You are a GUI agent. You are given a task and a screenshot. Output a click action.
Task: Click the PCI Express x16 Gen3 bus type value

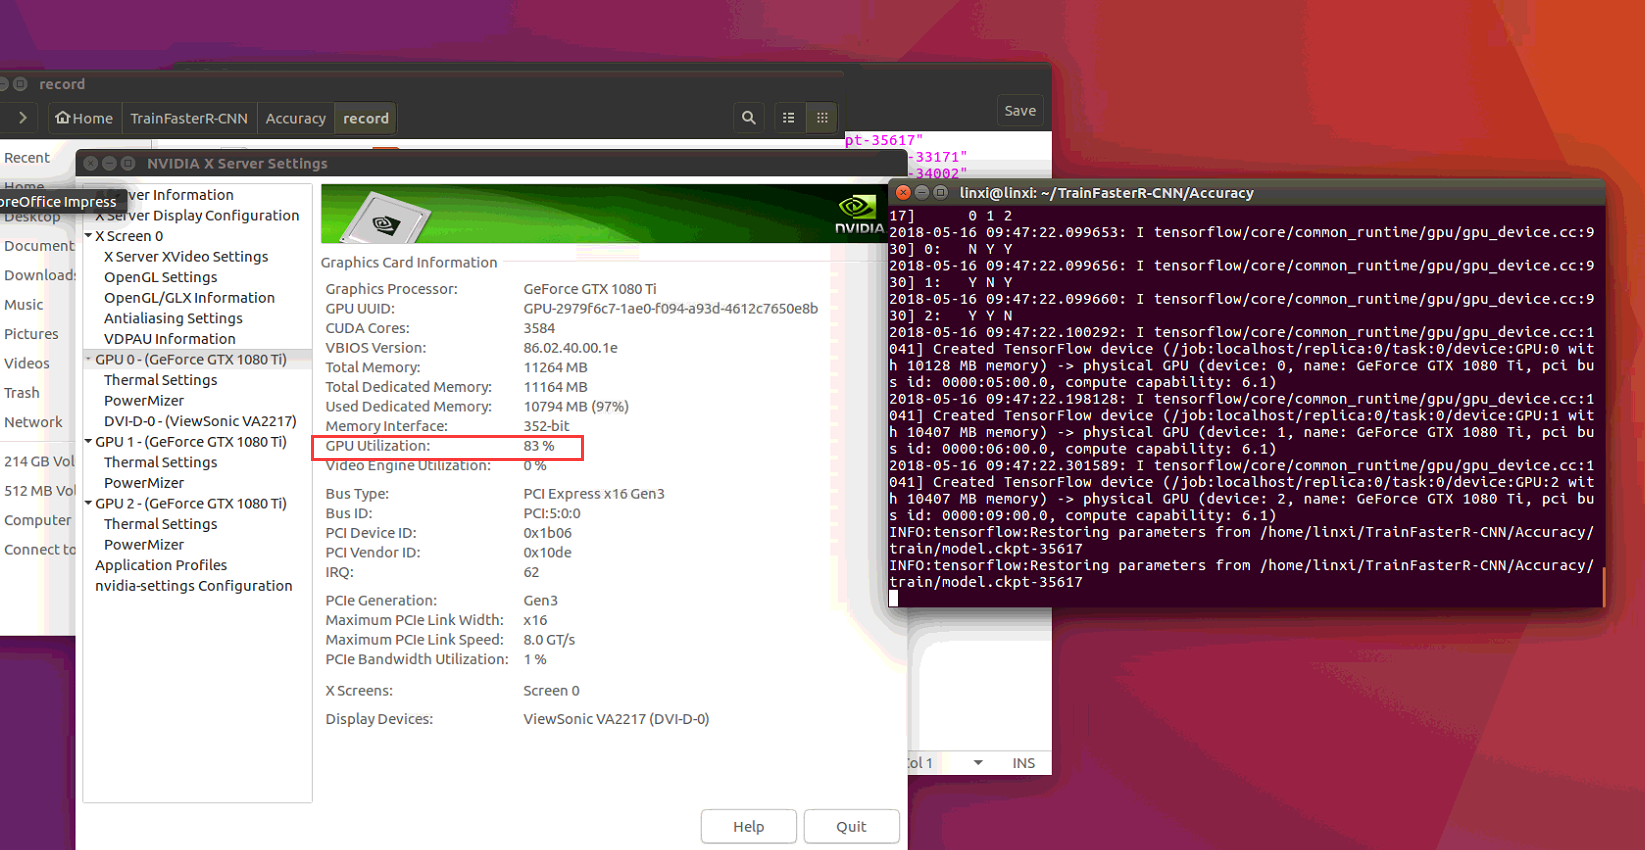click(594, 493)
